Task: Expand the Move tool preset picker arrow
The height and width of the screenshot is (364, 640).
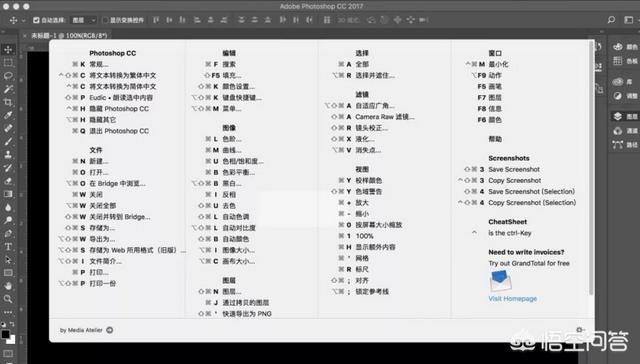Action: 23,20
